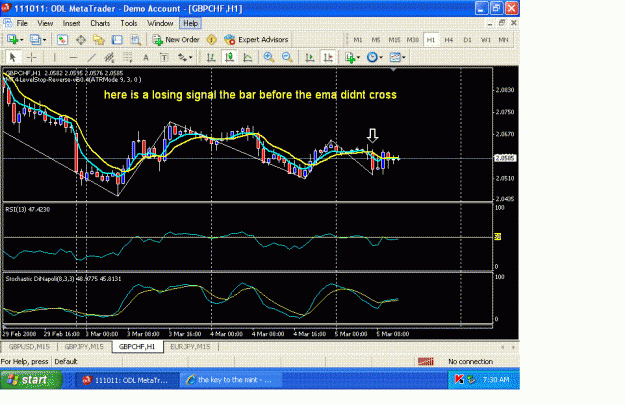Select the Text 'A' tool
This screenshot has height=405, width=625.
coord(146,57)
